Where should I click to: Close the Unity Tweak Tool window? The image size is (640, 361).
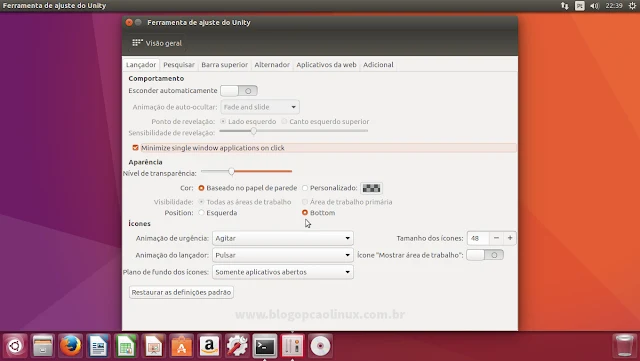129,22
